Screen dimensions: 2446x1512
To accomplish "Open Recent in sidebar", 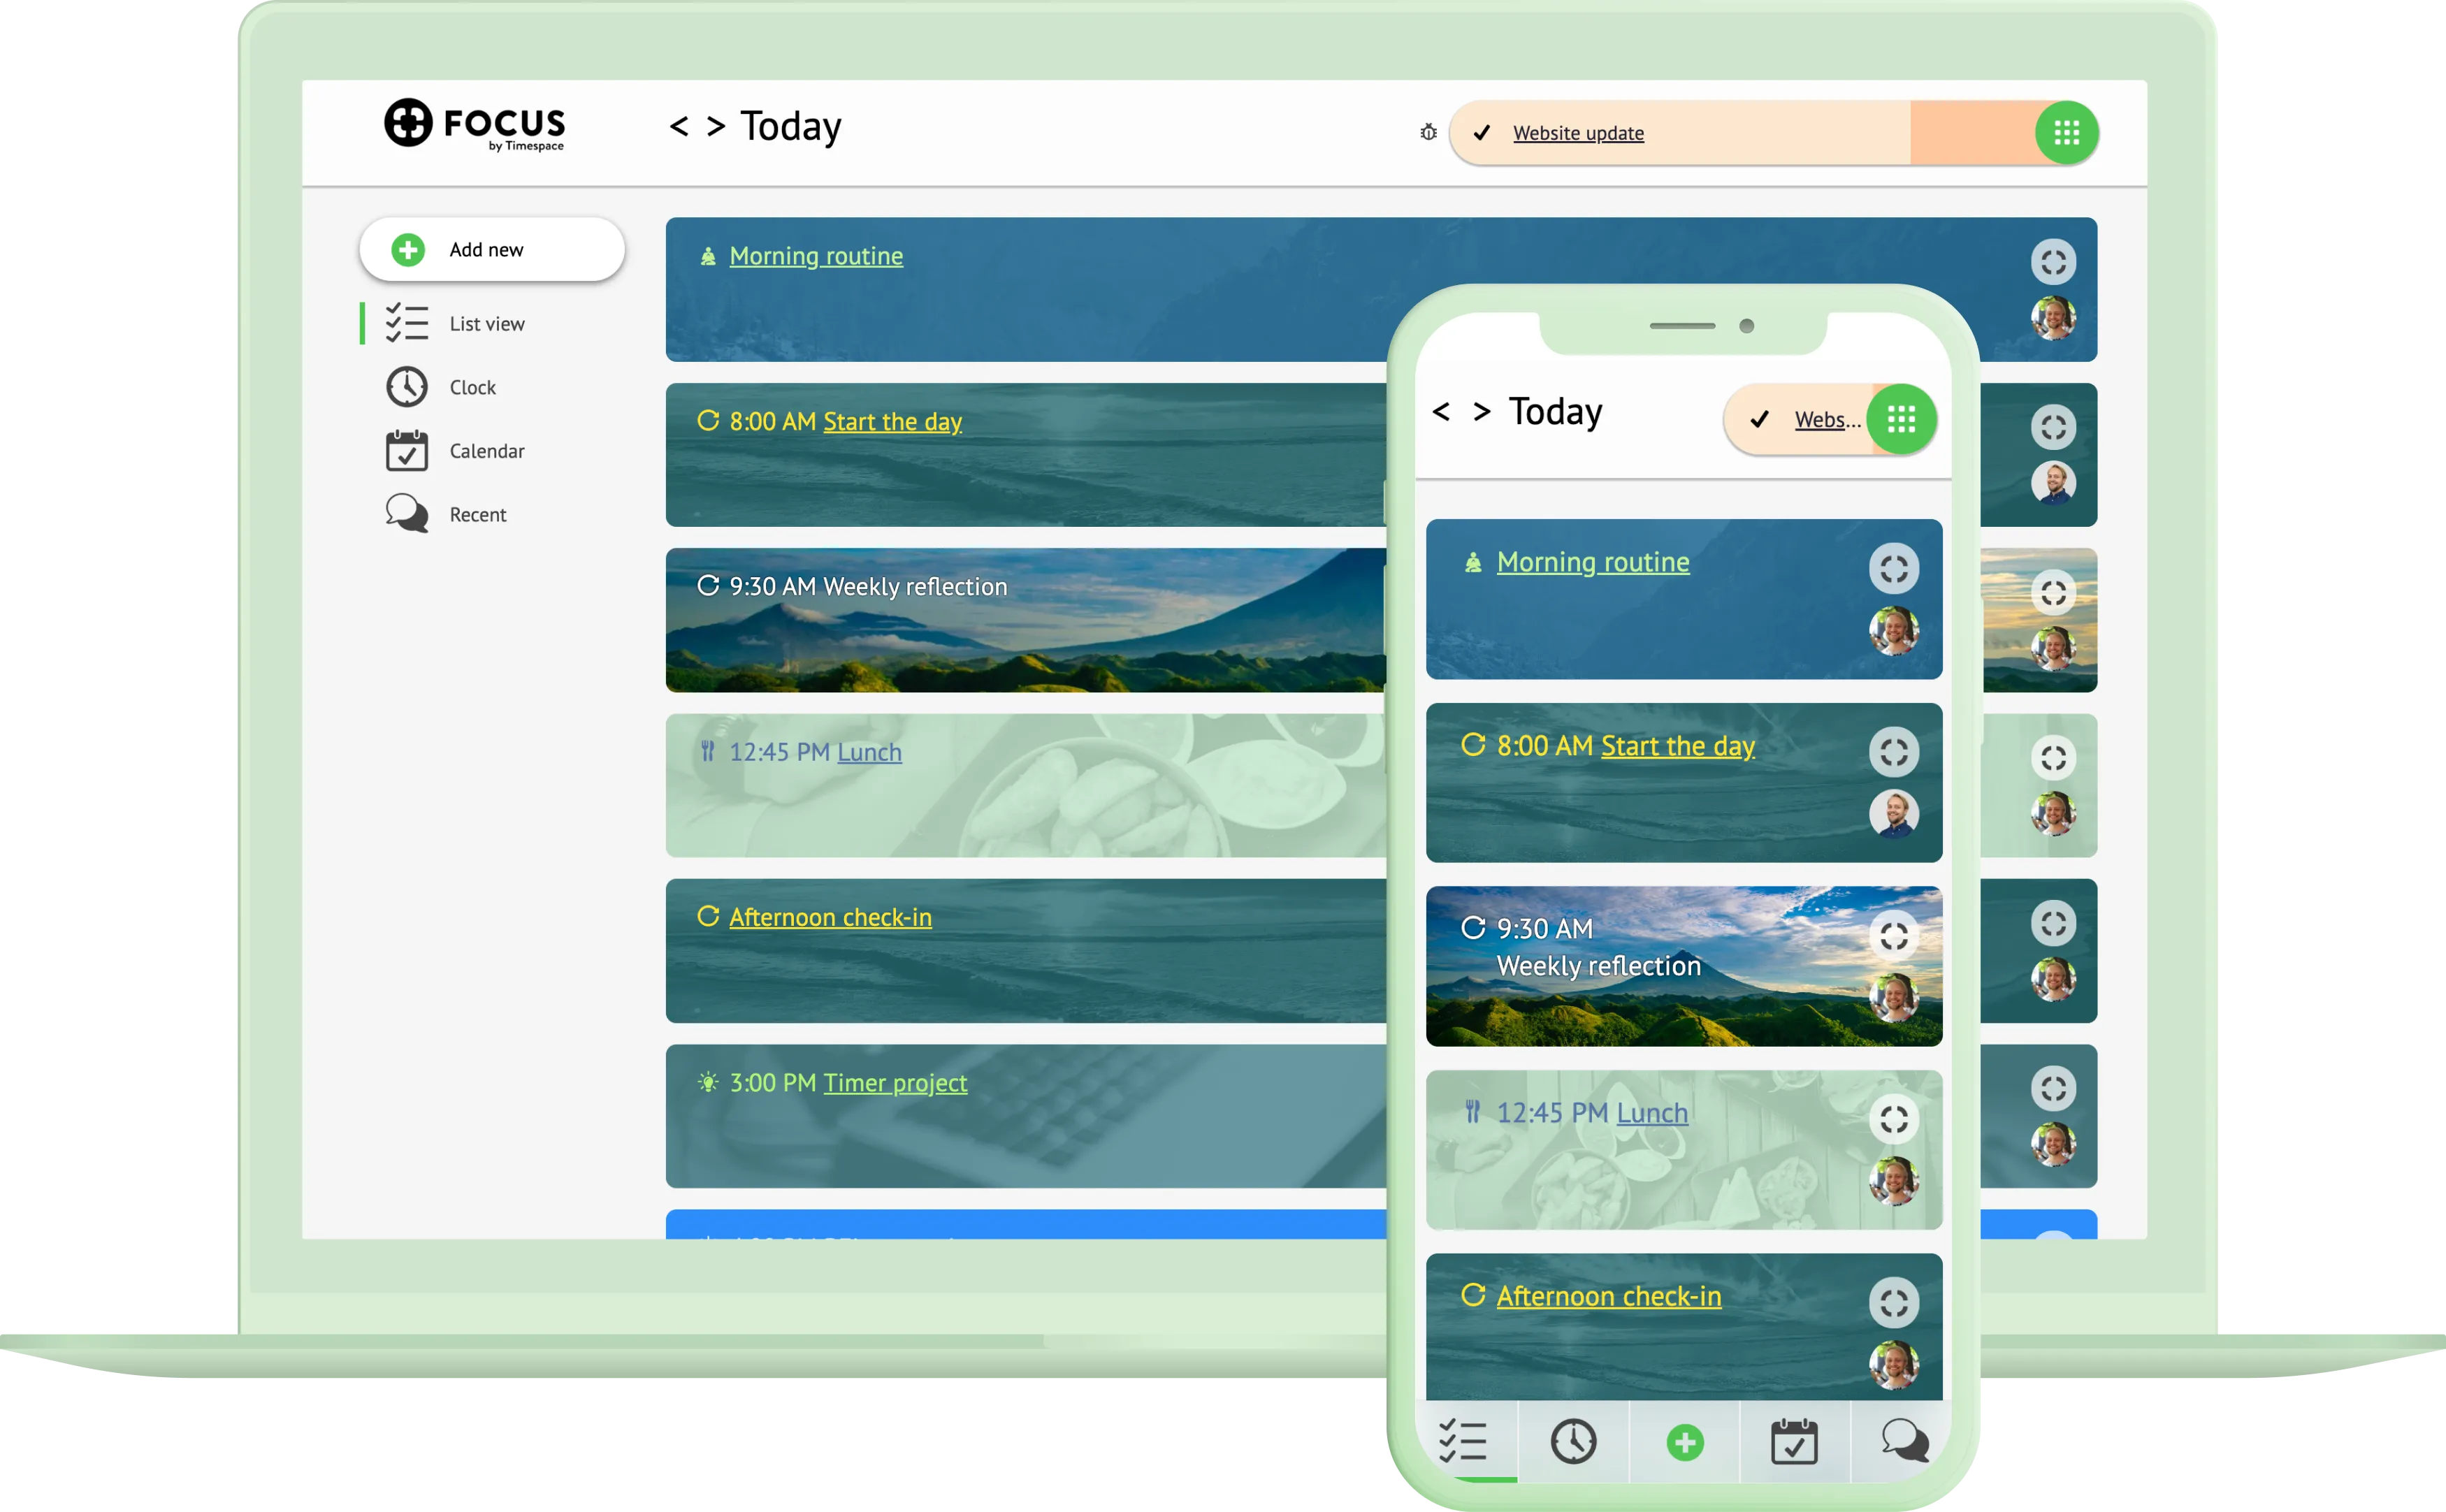I will (447, 514).
